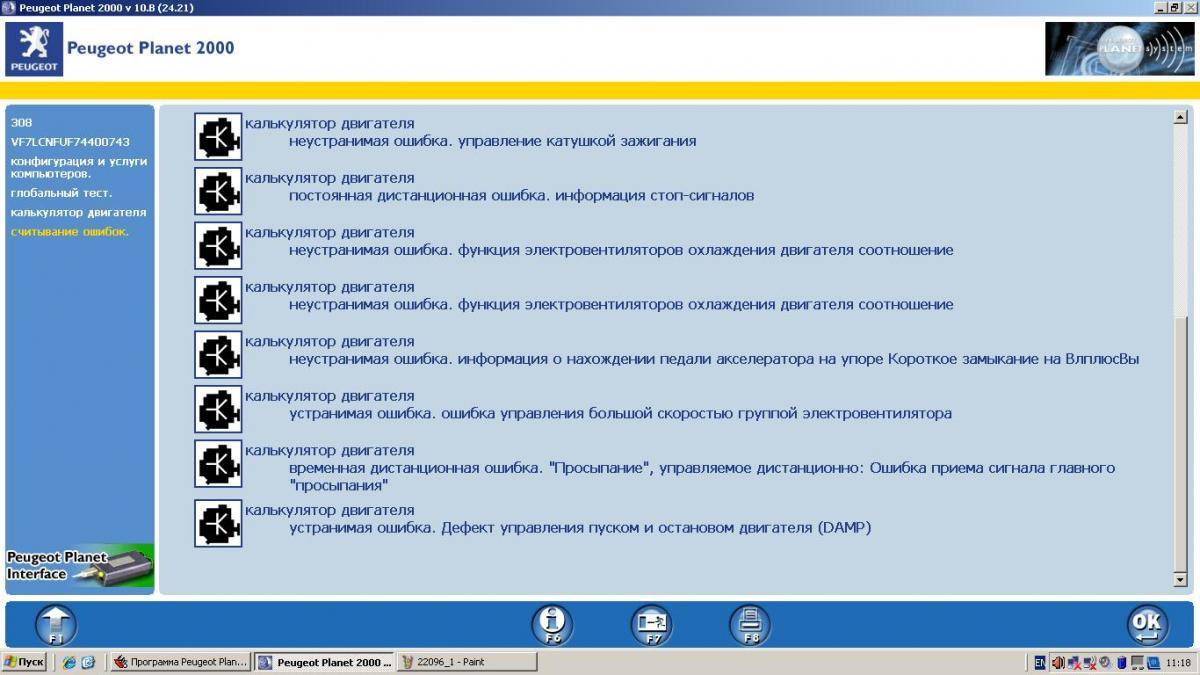Image resolution: width=1200 pixels, height=675 pixels.
Task: Click the EN language indicator in tray
Action: click(1040, 662)
